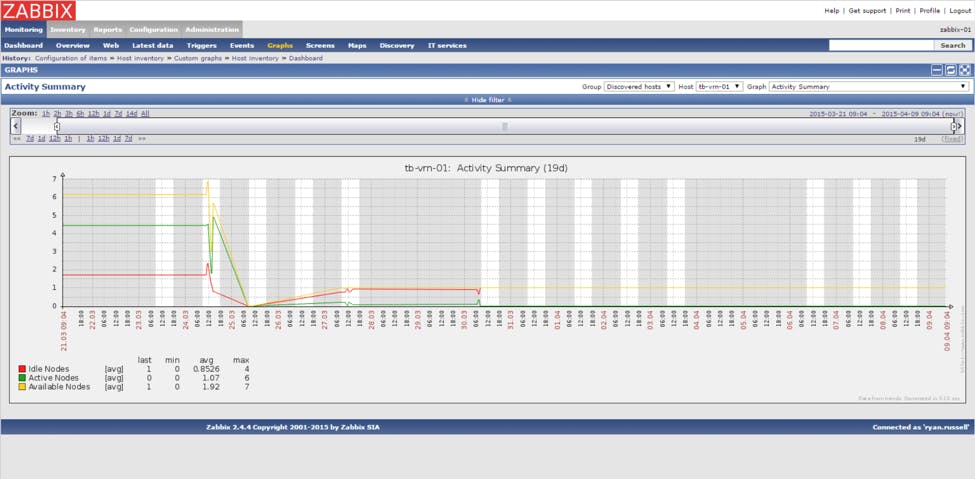Click the right arrow of the time scrollbar

point(959,126)
